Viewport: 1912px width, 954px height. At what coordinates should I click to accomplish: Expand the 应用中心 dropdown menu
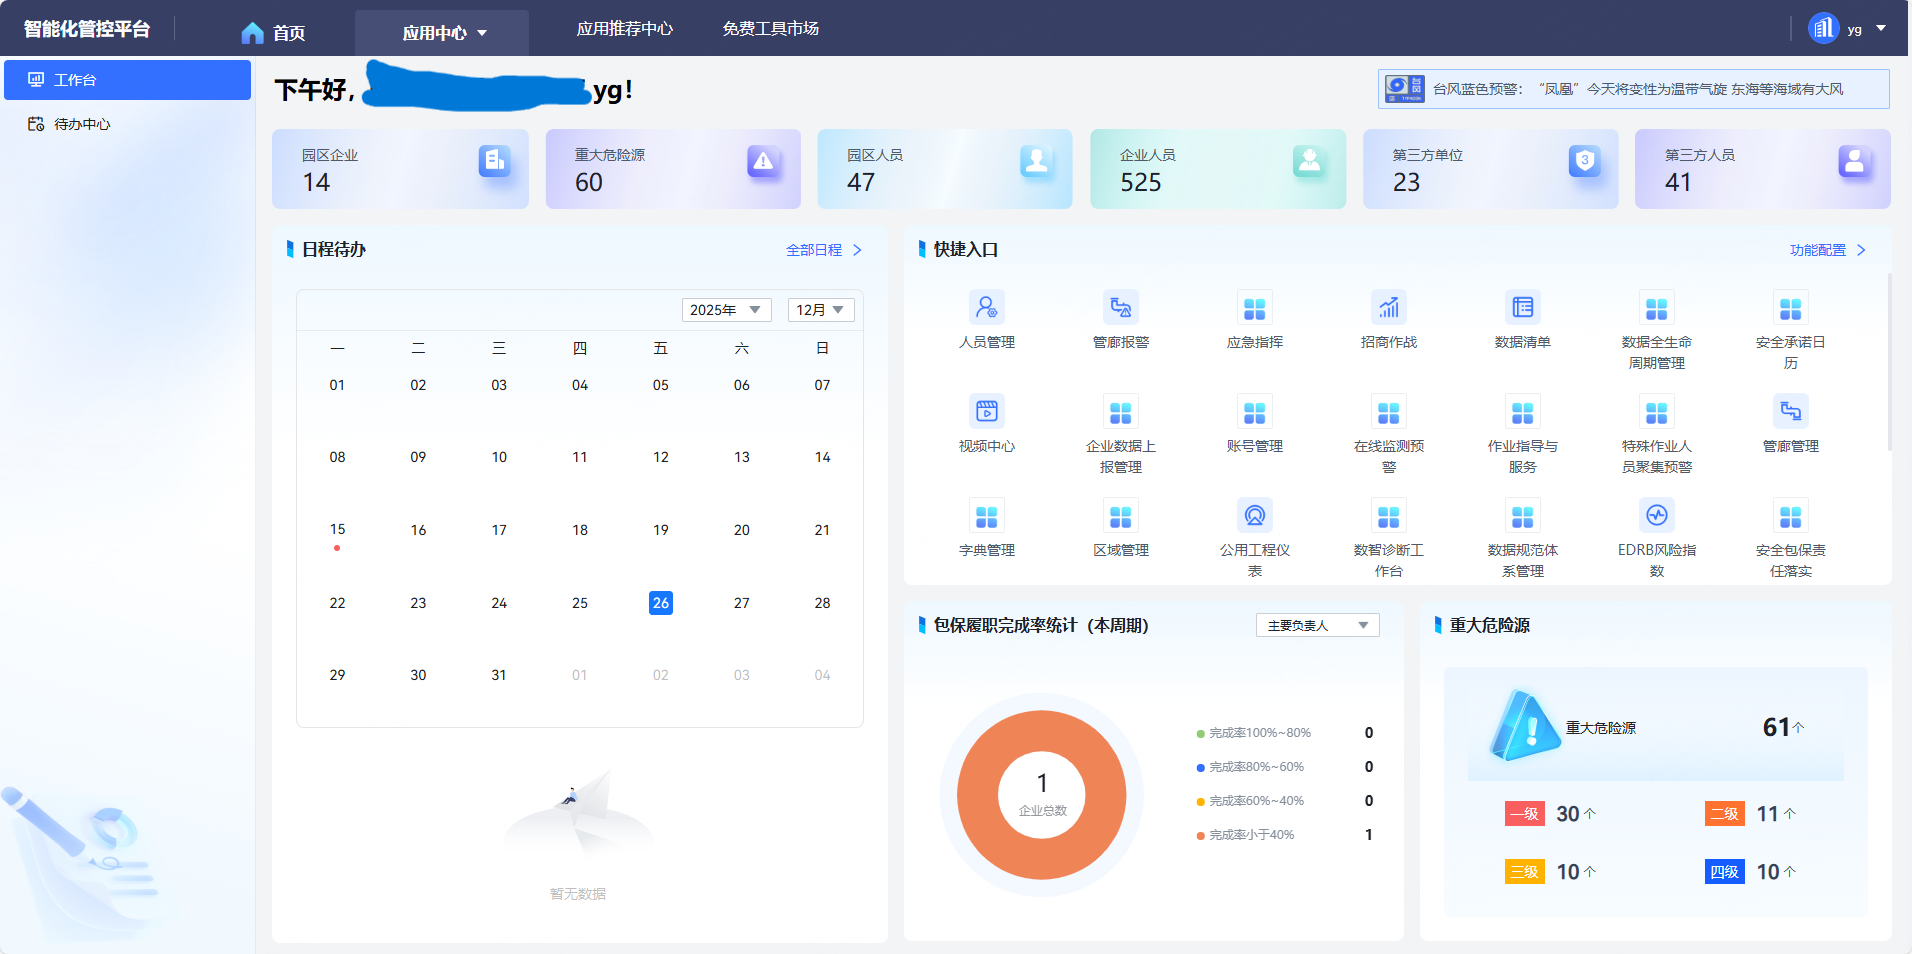coord(442,33)
